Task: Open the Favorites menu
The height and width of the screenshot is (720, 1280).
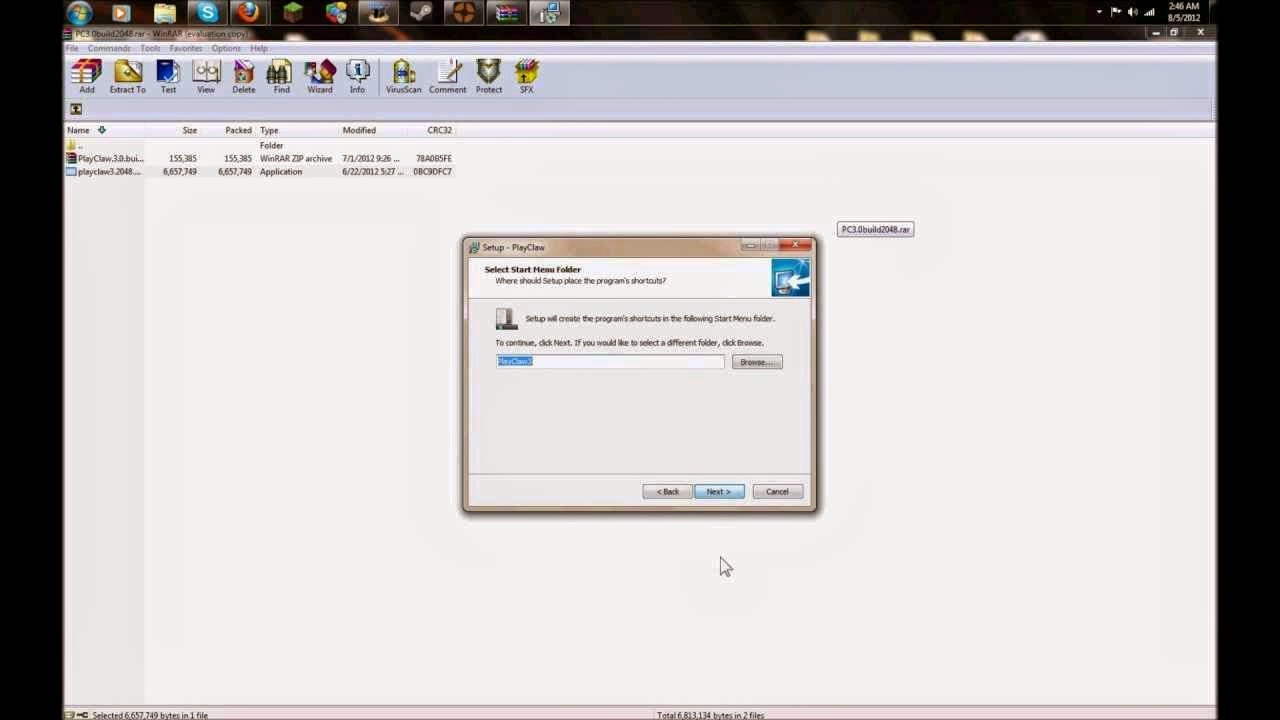Action: (186, 48)
